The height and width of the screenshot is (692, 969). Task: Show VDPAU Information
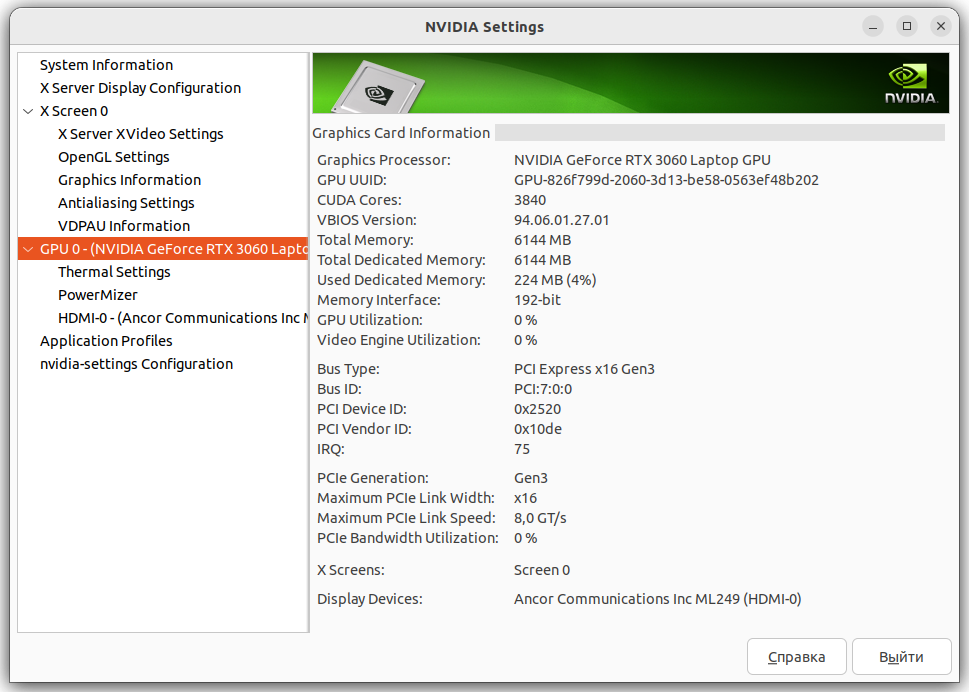point(124,226)
